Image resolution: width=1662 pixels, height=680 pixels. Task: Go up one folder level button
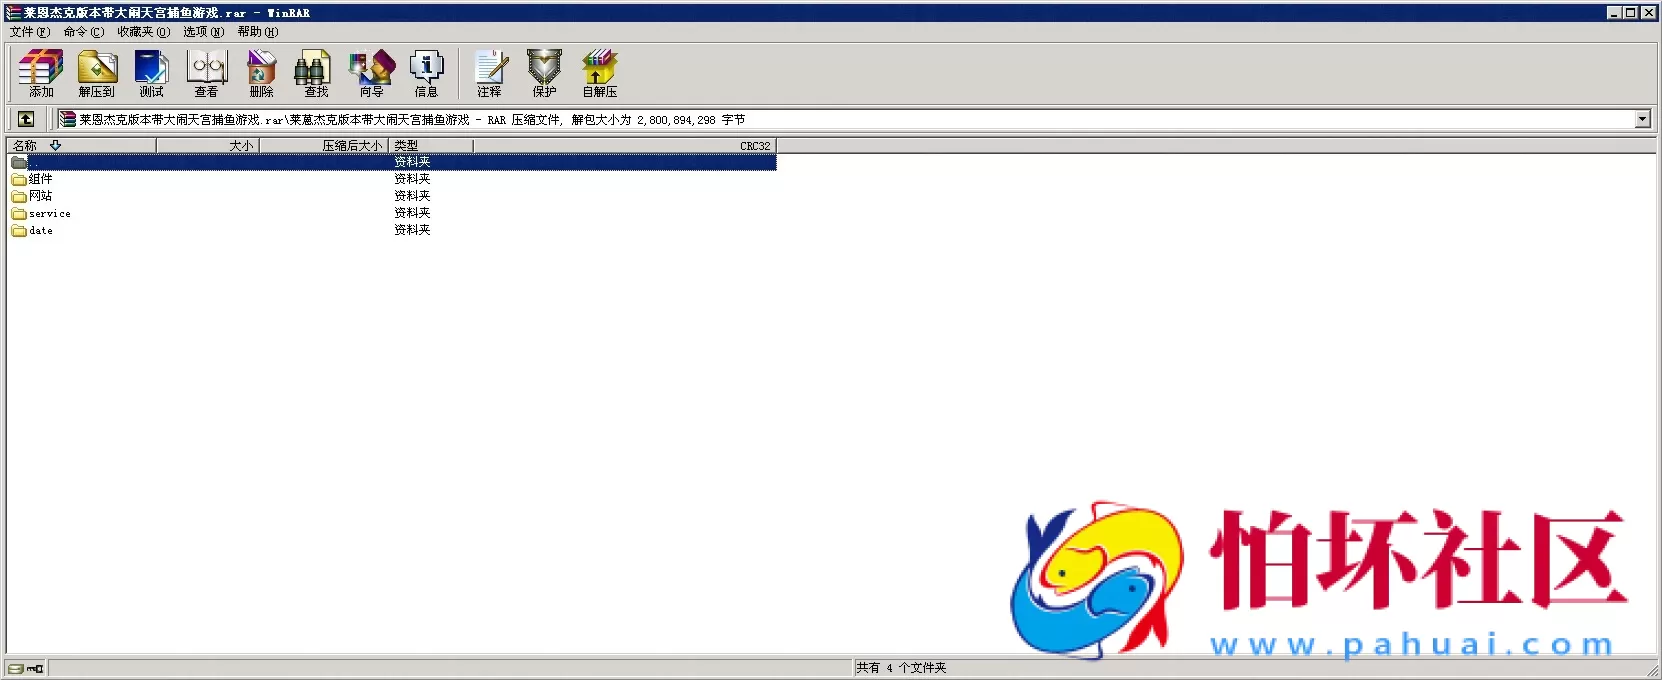pyautogui.click(x=26, y=119)
